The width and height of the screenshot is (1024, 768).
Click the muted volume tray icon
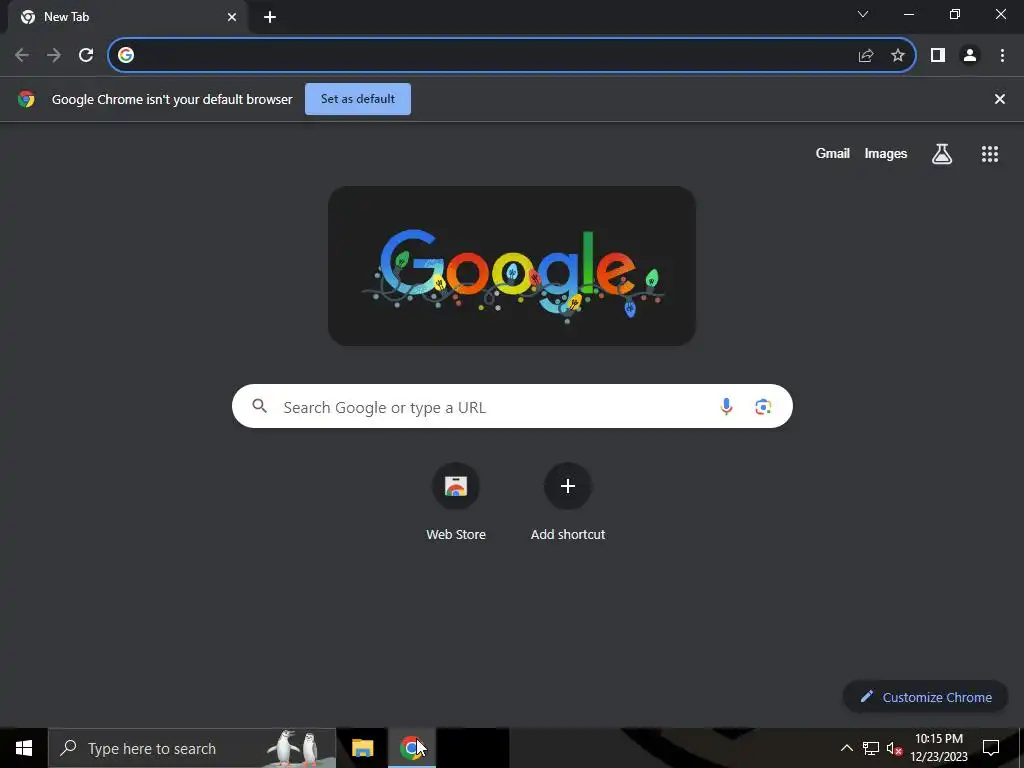pyautogui.click(x=895, y=748)
